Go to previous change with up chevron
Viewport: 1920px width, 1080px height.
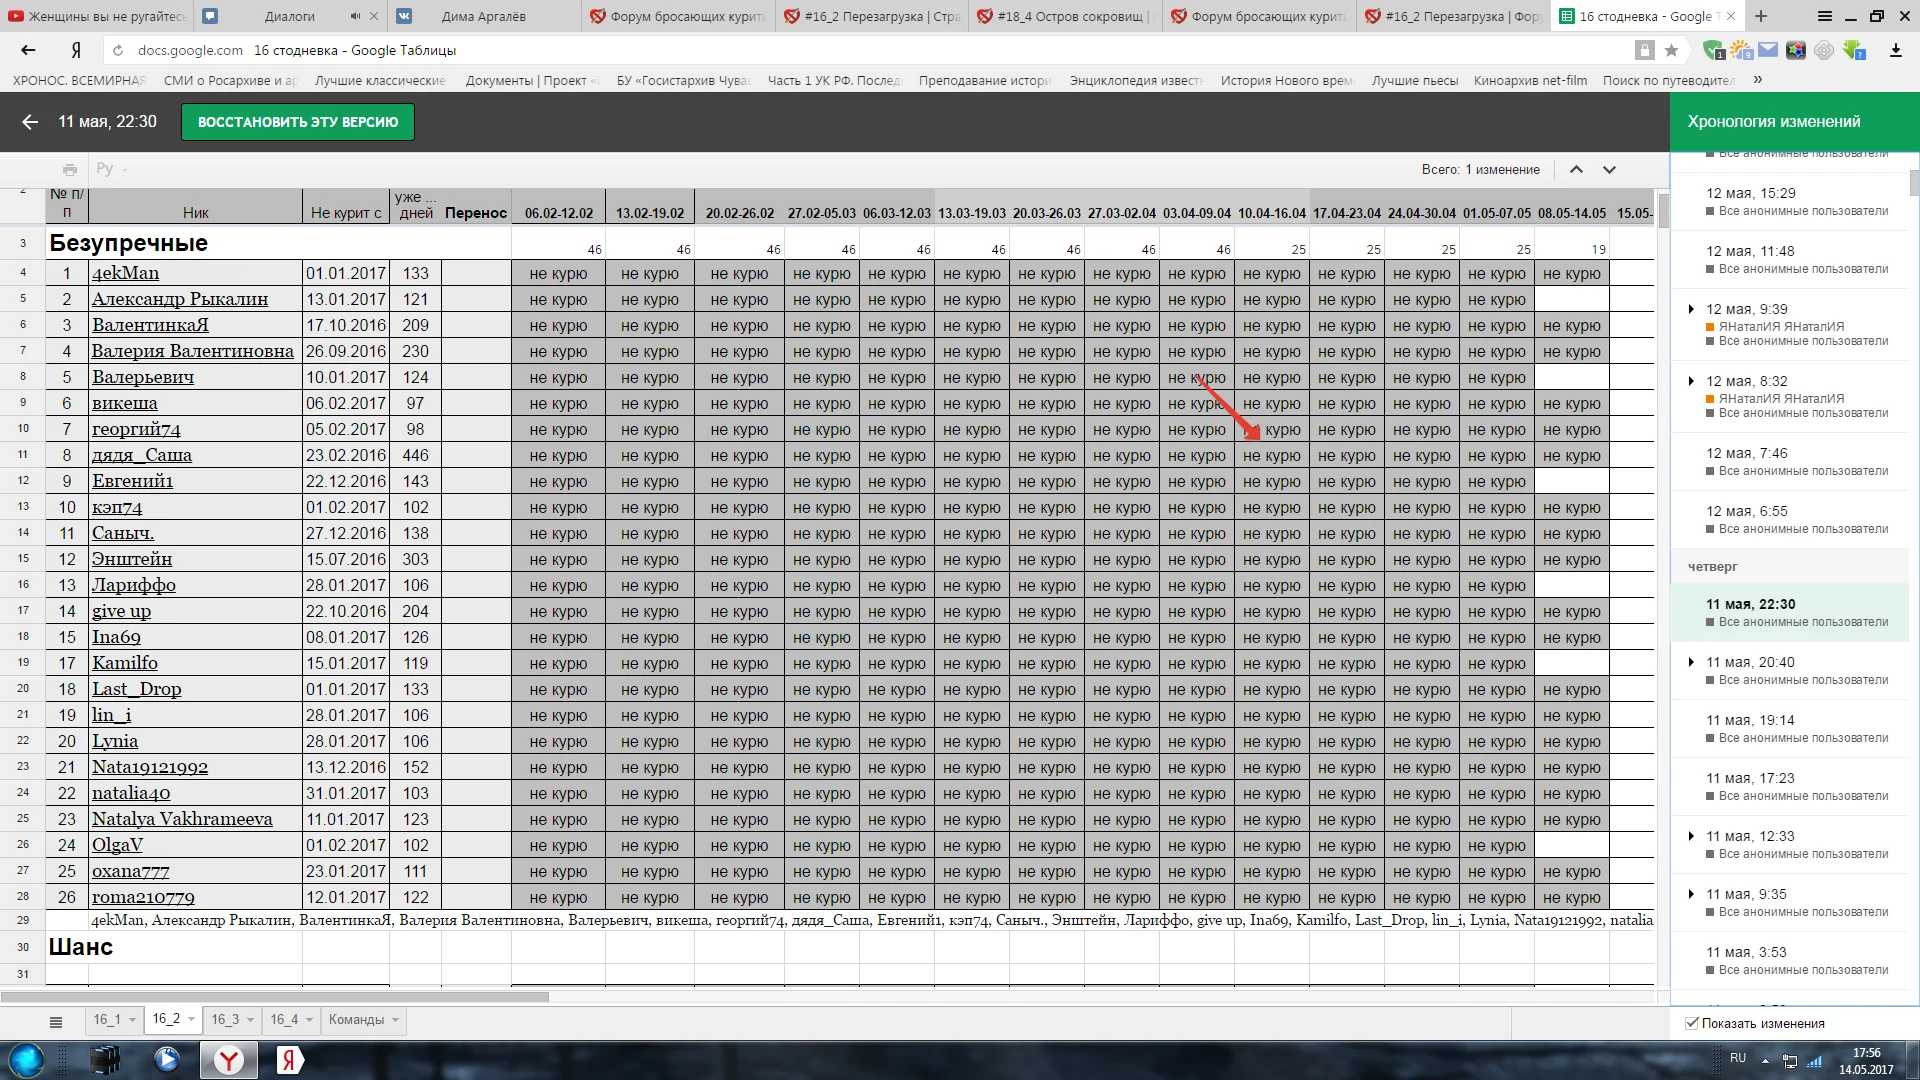click(1576, 169)
